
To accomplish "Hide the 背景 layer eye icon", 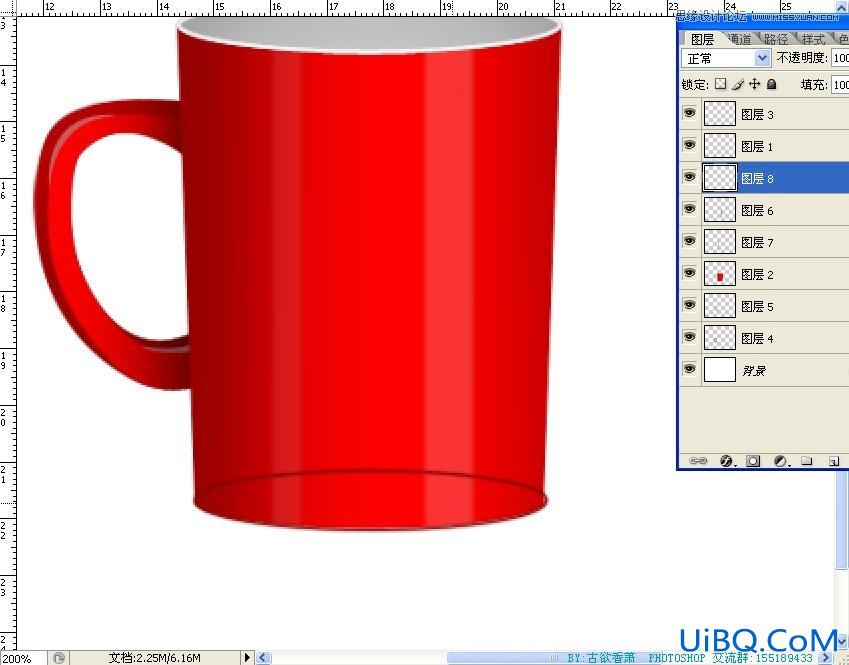I will click(x=689, y=369).
